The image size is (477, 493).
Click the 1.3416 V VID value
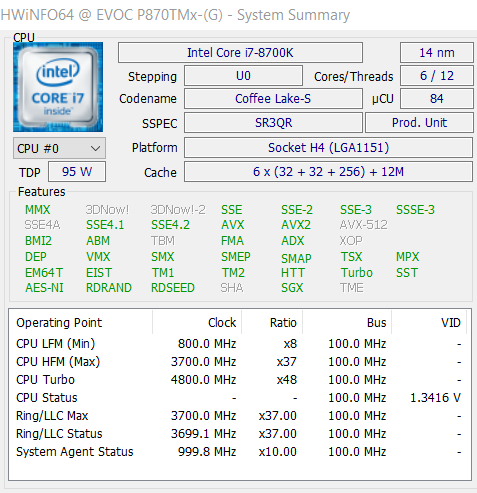coord(435,398)
